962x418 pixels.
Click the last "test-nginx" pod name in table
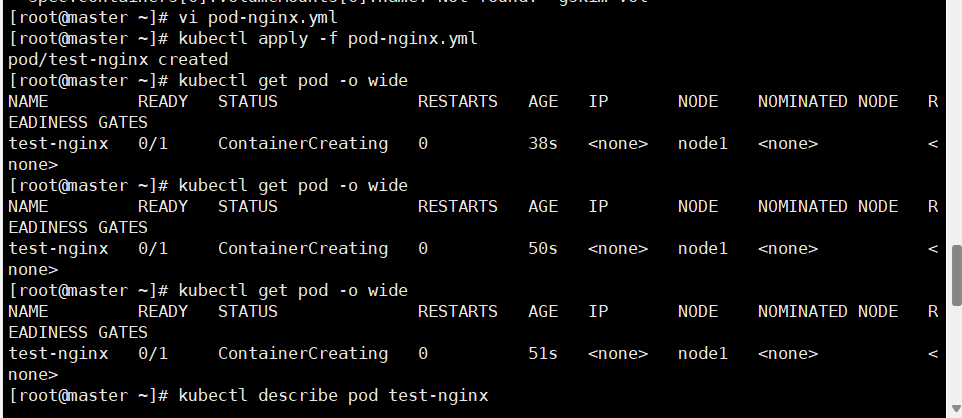[x=58, y=354]
